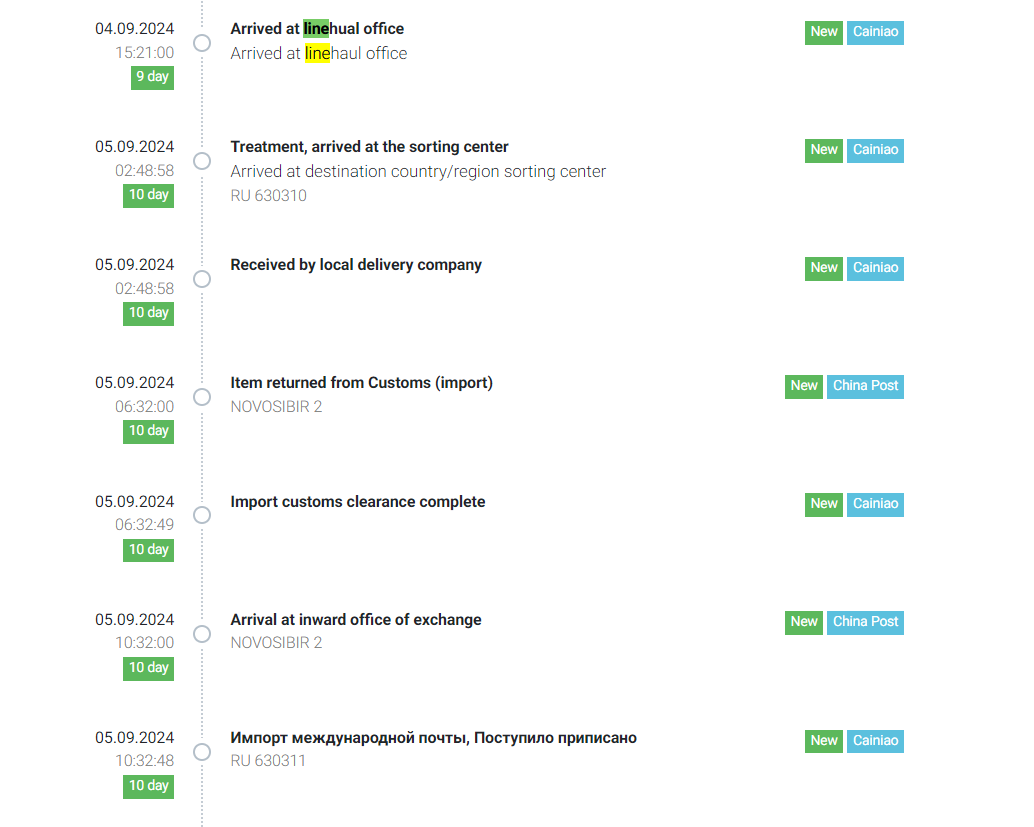
Task: Click the Received by local delivery company heading
Action: point(356,265)
